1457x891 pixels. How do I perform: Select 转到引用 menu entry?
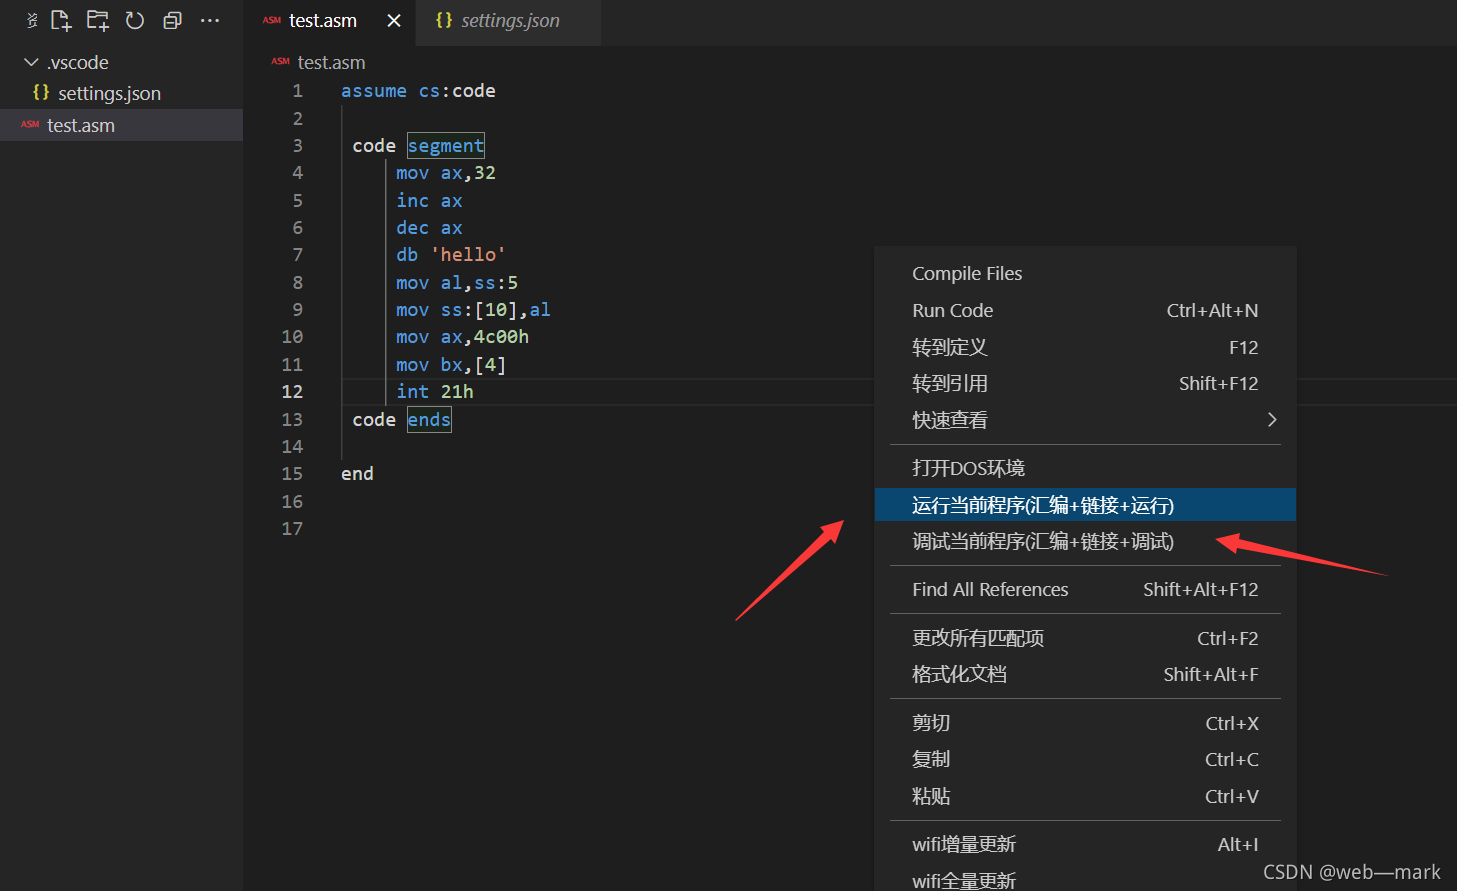tap(1085, 384)
